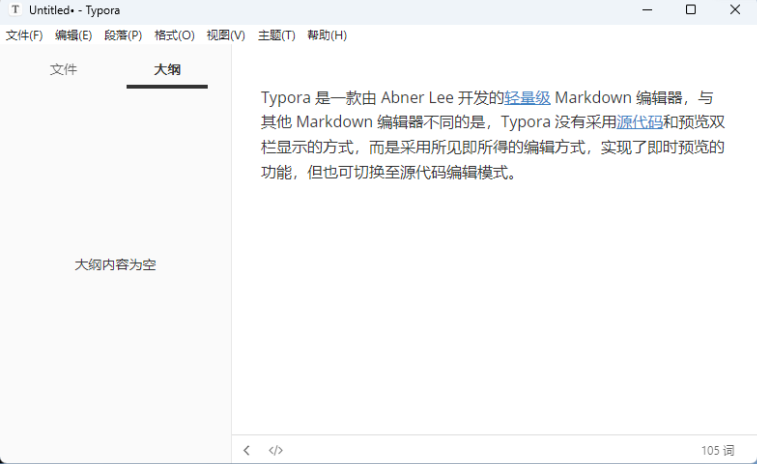This screenshot has width=757, height=464.
Task: Click the Typora app icon in the title bar
Action: tap(15, 10)
